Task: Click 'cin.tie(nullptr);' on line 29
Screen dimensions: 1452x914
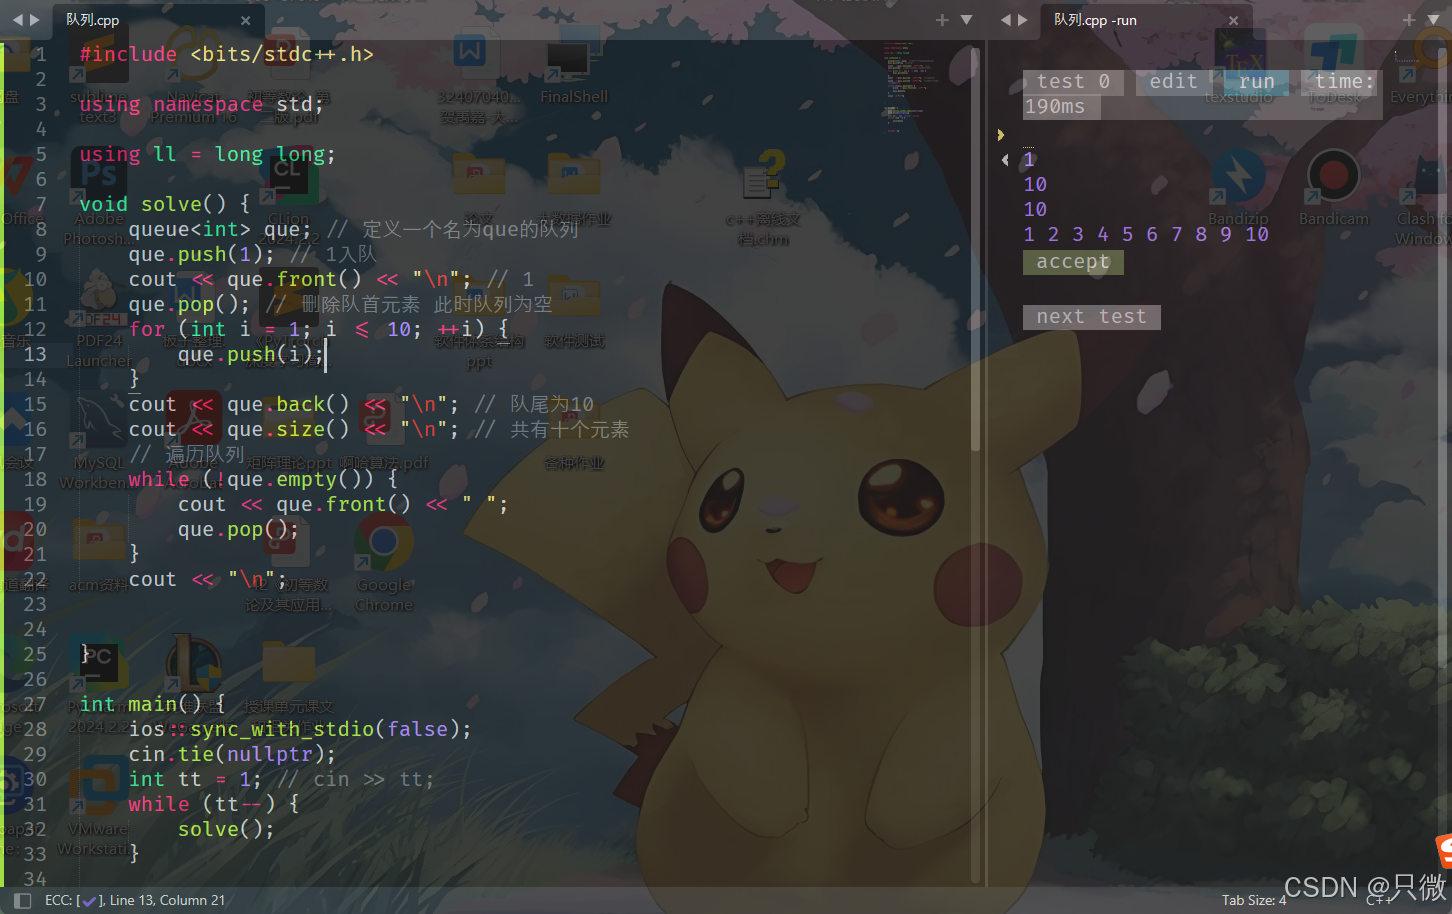Action: [x=232, y=755]
